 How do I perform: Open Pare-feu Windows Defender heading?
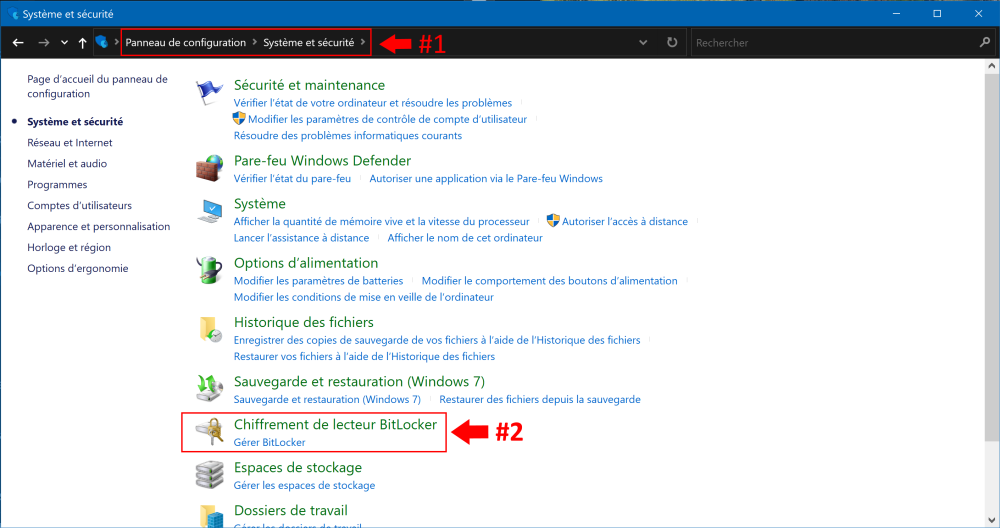pyautogui.click(x=322, y=161)
